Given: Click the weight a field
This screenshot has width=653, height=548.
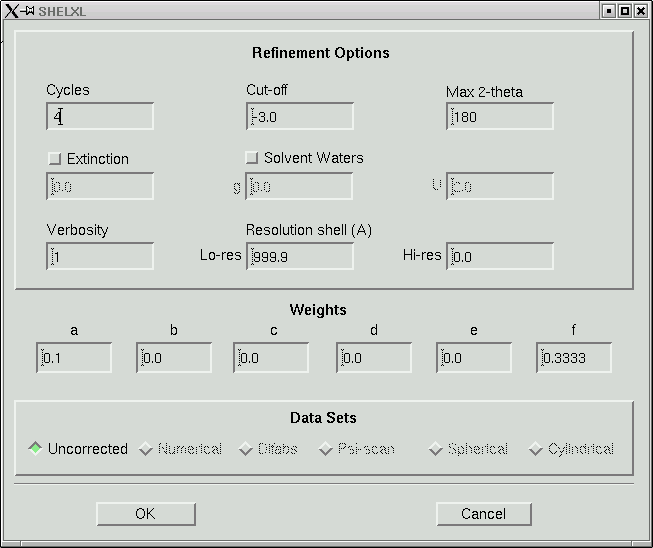Looking at the screenshot, I should click(74, 357).
